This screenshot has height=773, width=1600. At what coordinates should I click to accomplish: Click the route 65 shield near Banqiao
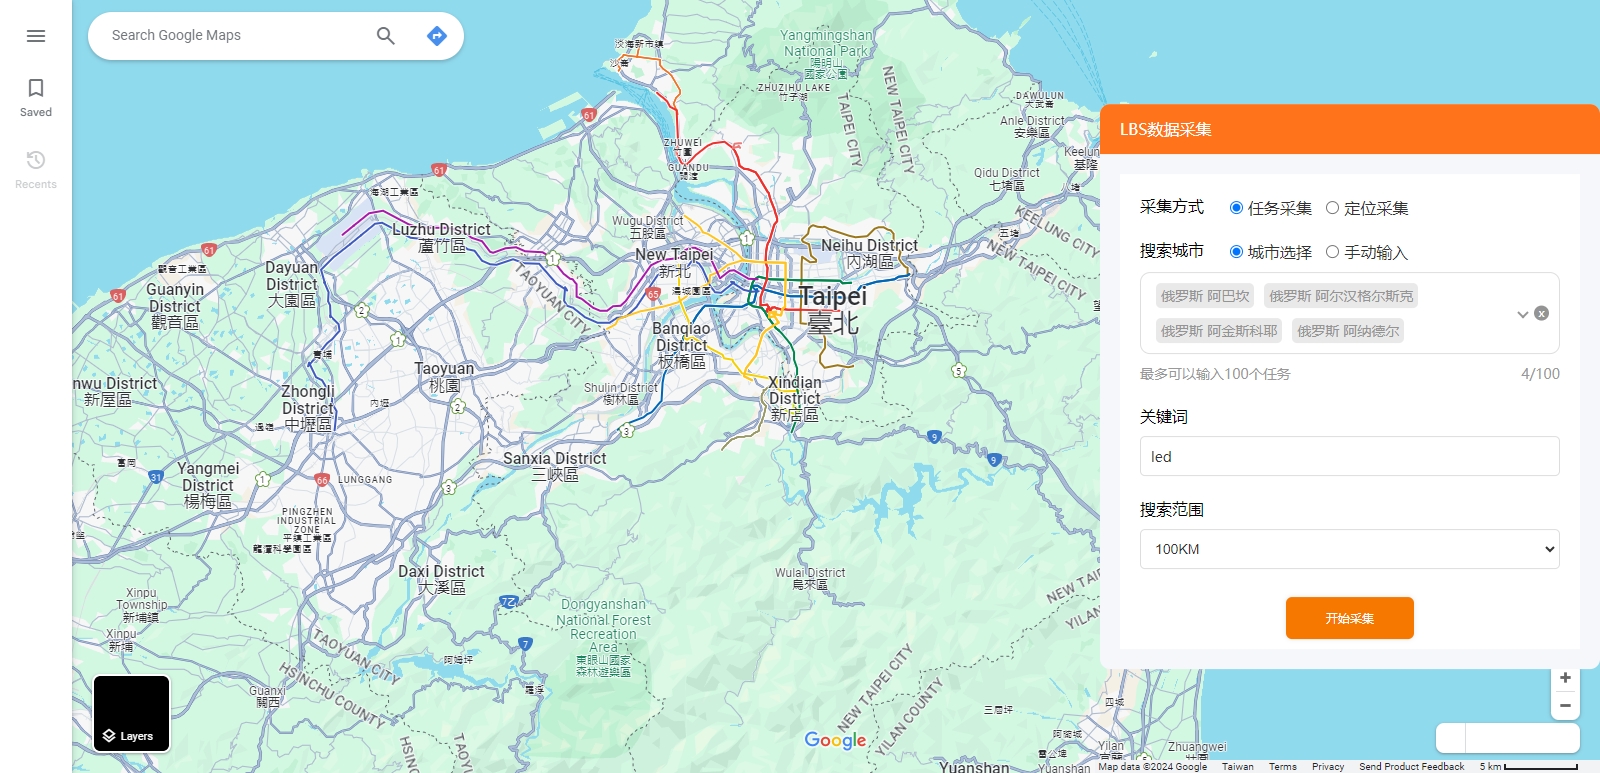click(653, 294)
